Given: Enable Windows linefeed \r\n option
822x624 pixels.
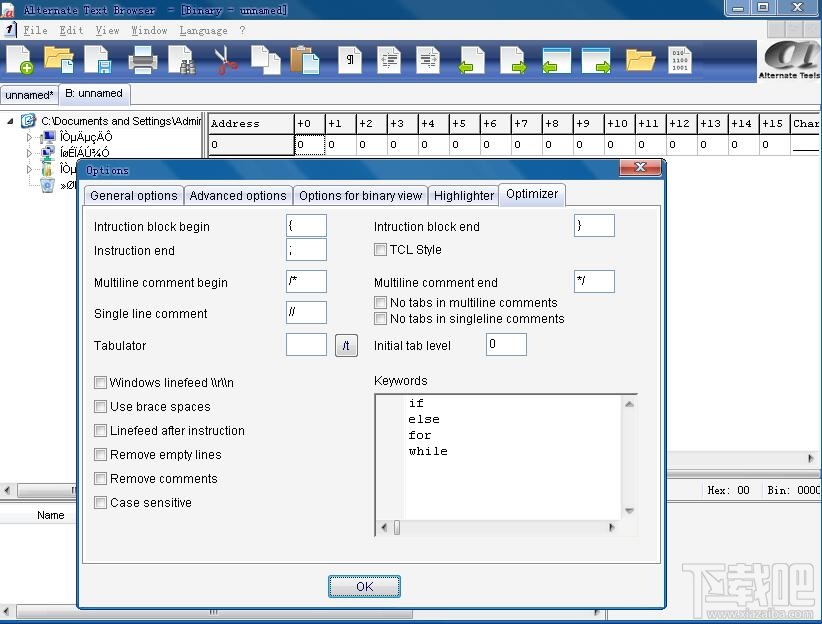Looking at the screenshot, I should tap(100, 382).
